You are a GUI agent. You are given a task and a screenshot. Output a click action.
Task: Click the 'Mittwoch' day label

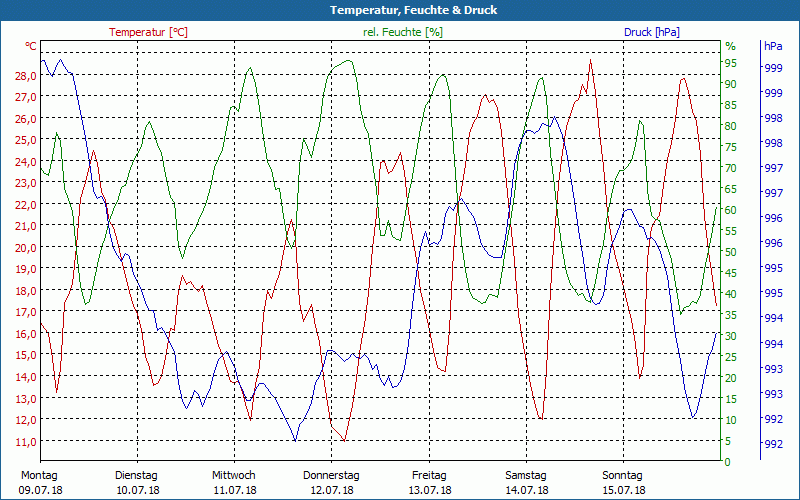pyautogui.click(x=234, y=476)
